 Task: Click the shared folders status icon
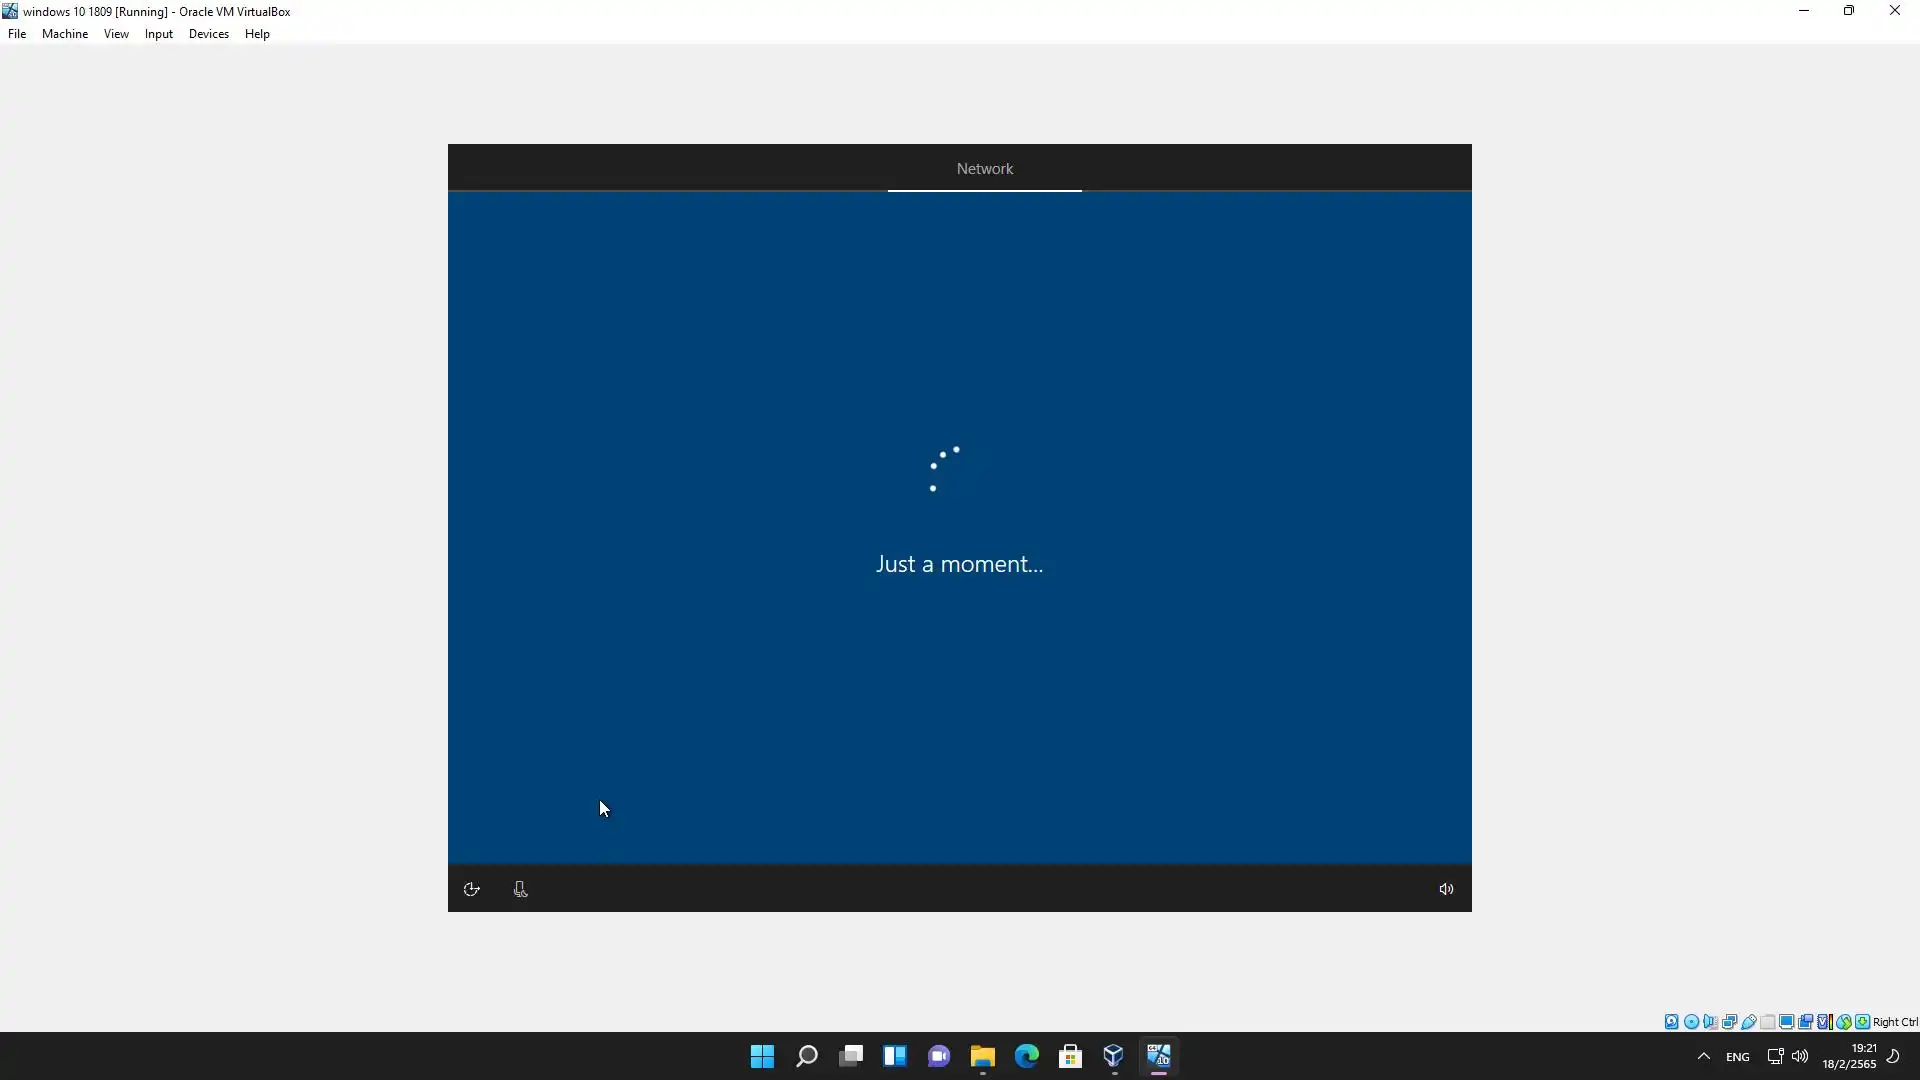pyautogui.click(x=1767, y=1022)
